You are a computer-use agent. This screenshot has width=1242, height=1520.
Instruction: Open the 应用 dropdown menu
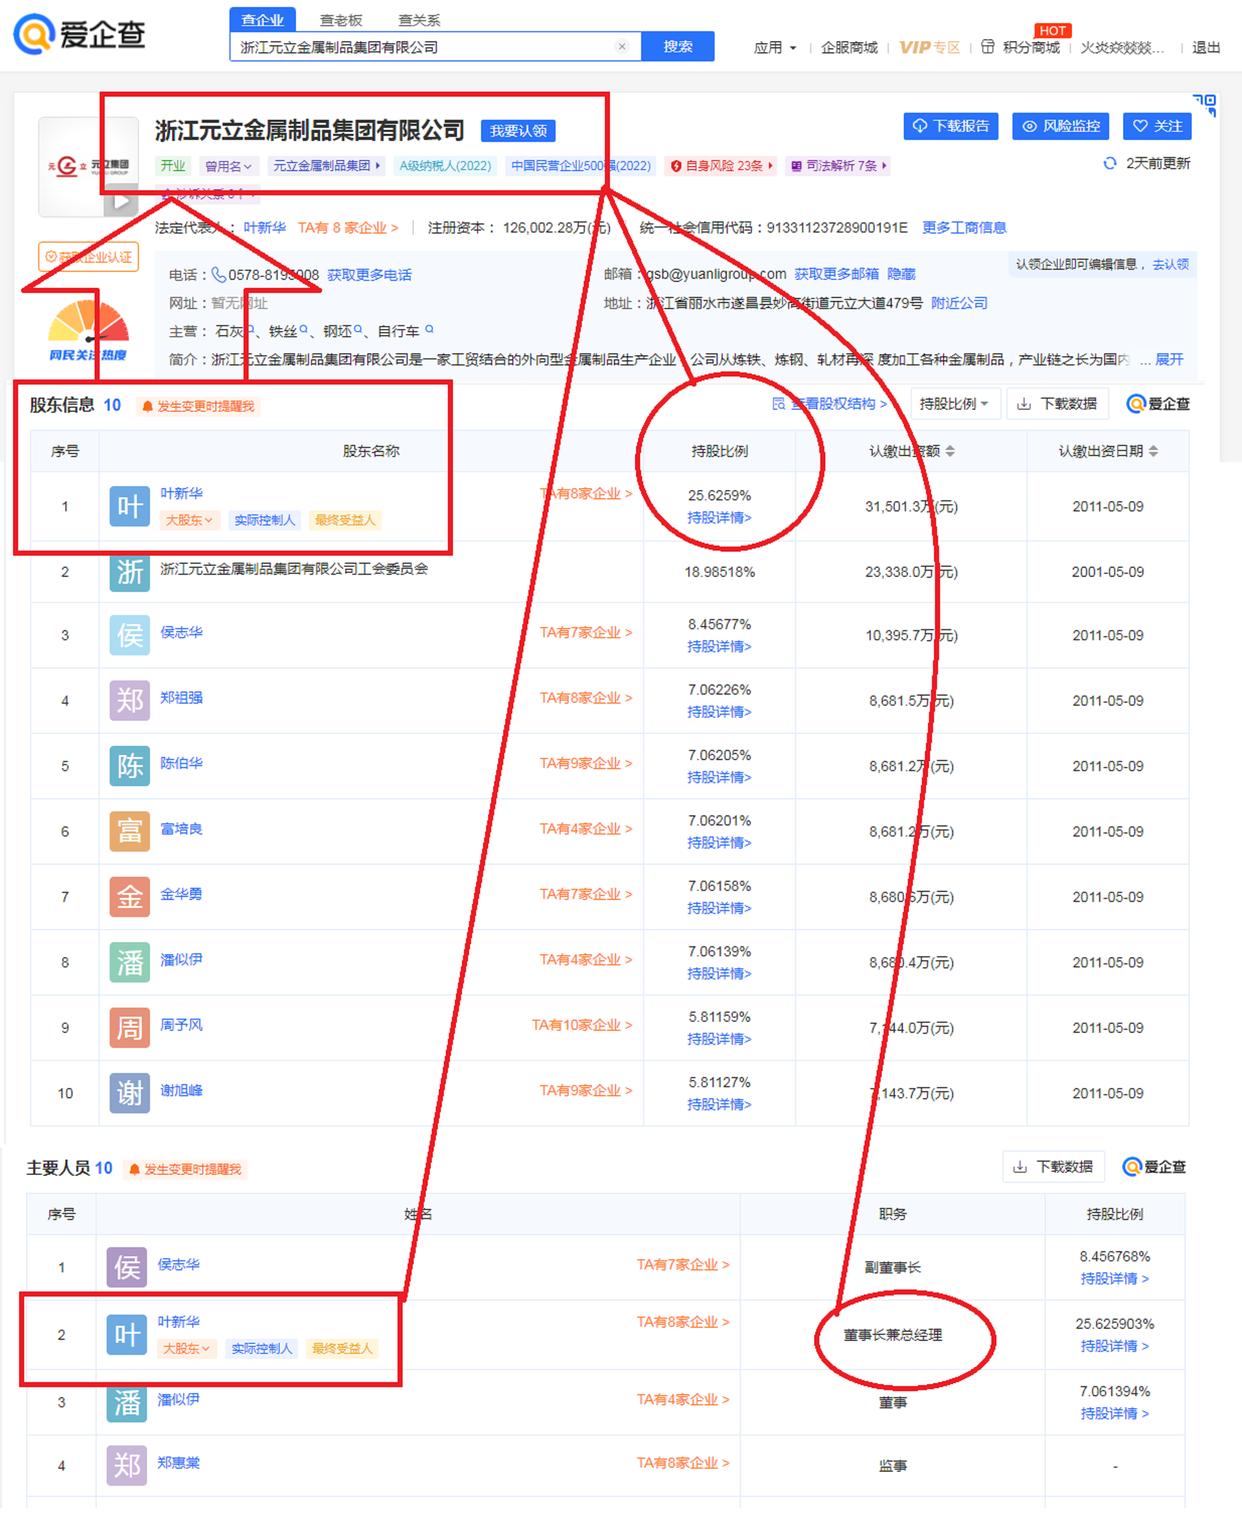(x=775, y=47)
